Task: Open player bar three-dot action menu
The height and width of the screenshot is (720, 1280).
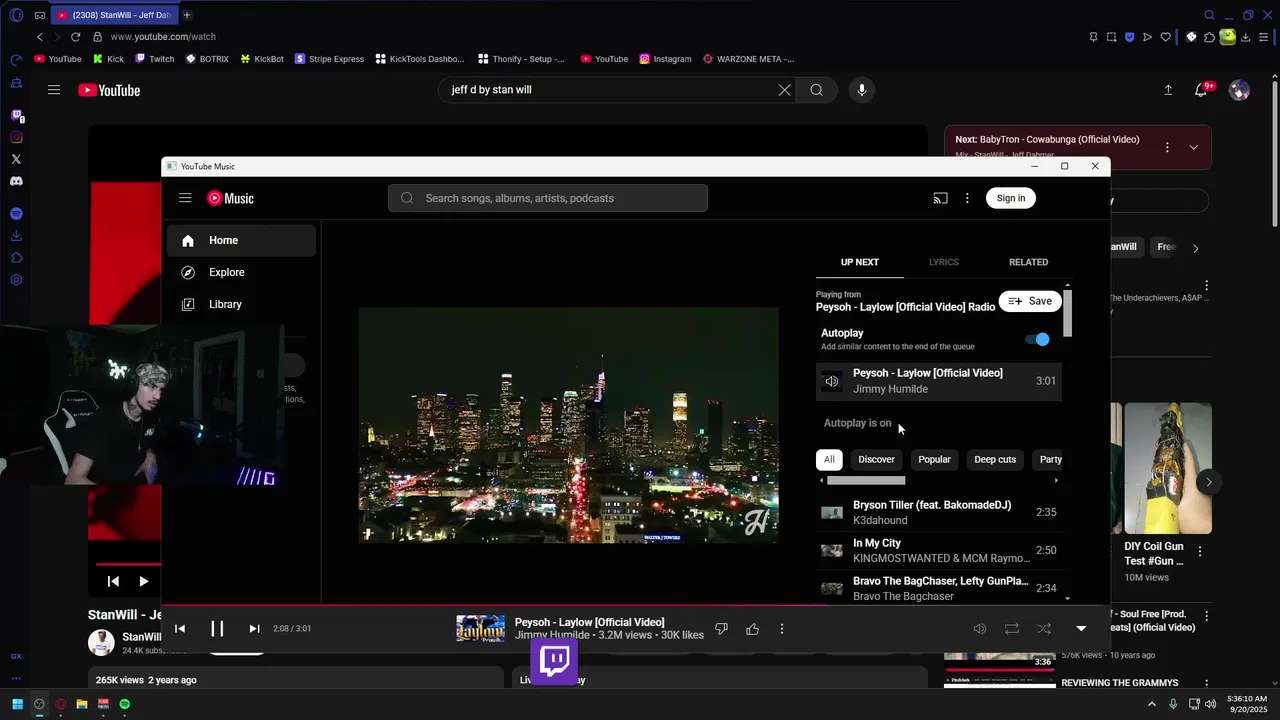Action: pos(782,629)
